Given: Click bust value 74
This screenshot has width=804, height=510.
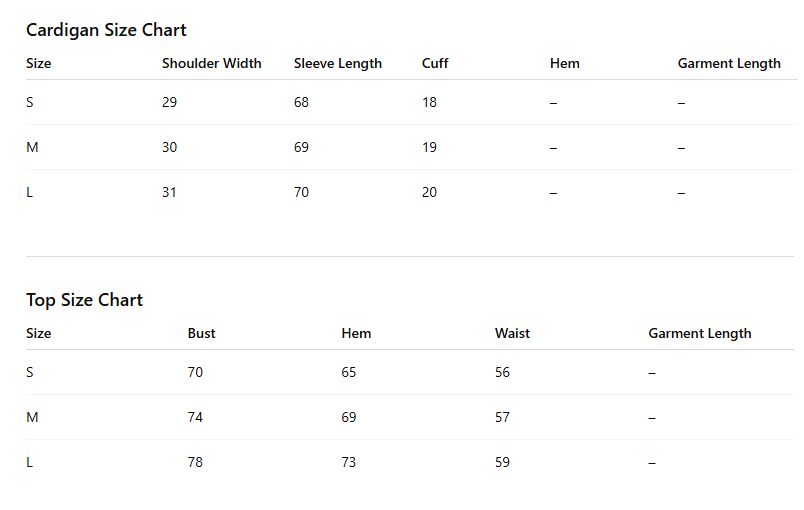Looking at the screenshot, I should click(x=195, y=417).
